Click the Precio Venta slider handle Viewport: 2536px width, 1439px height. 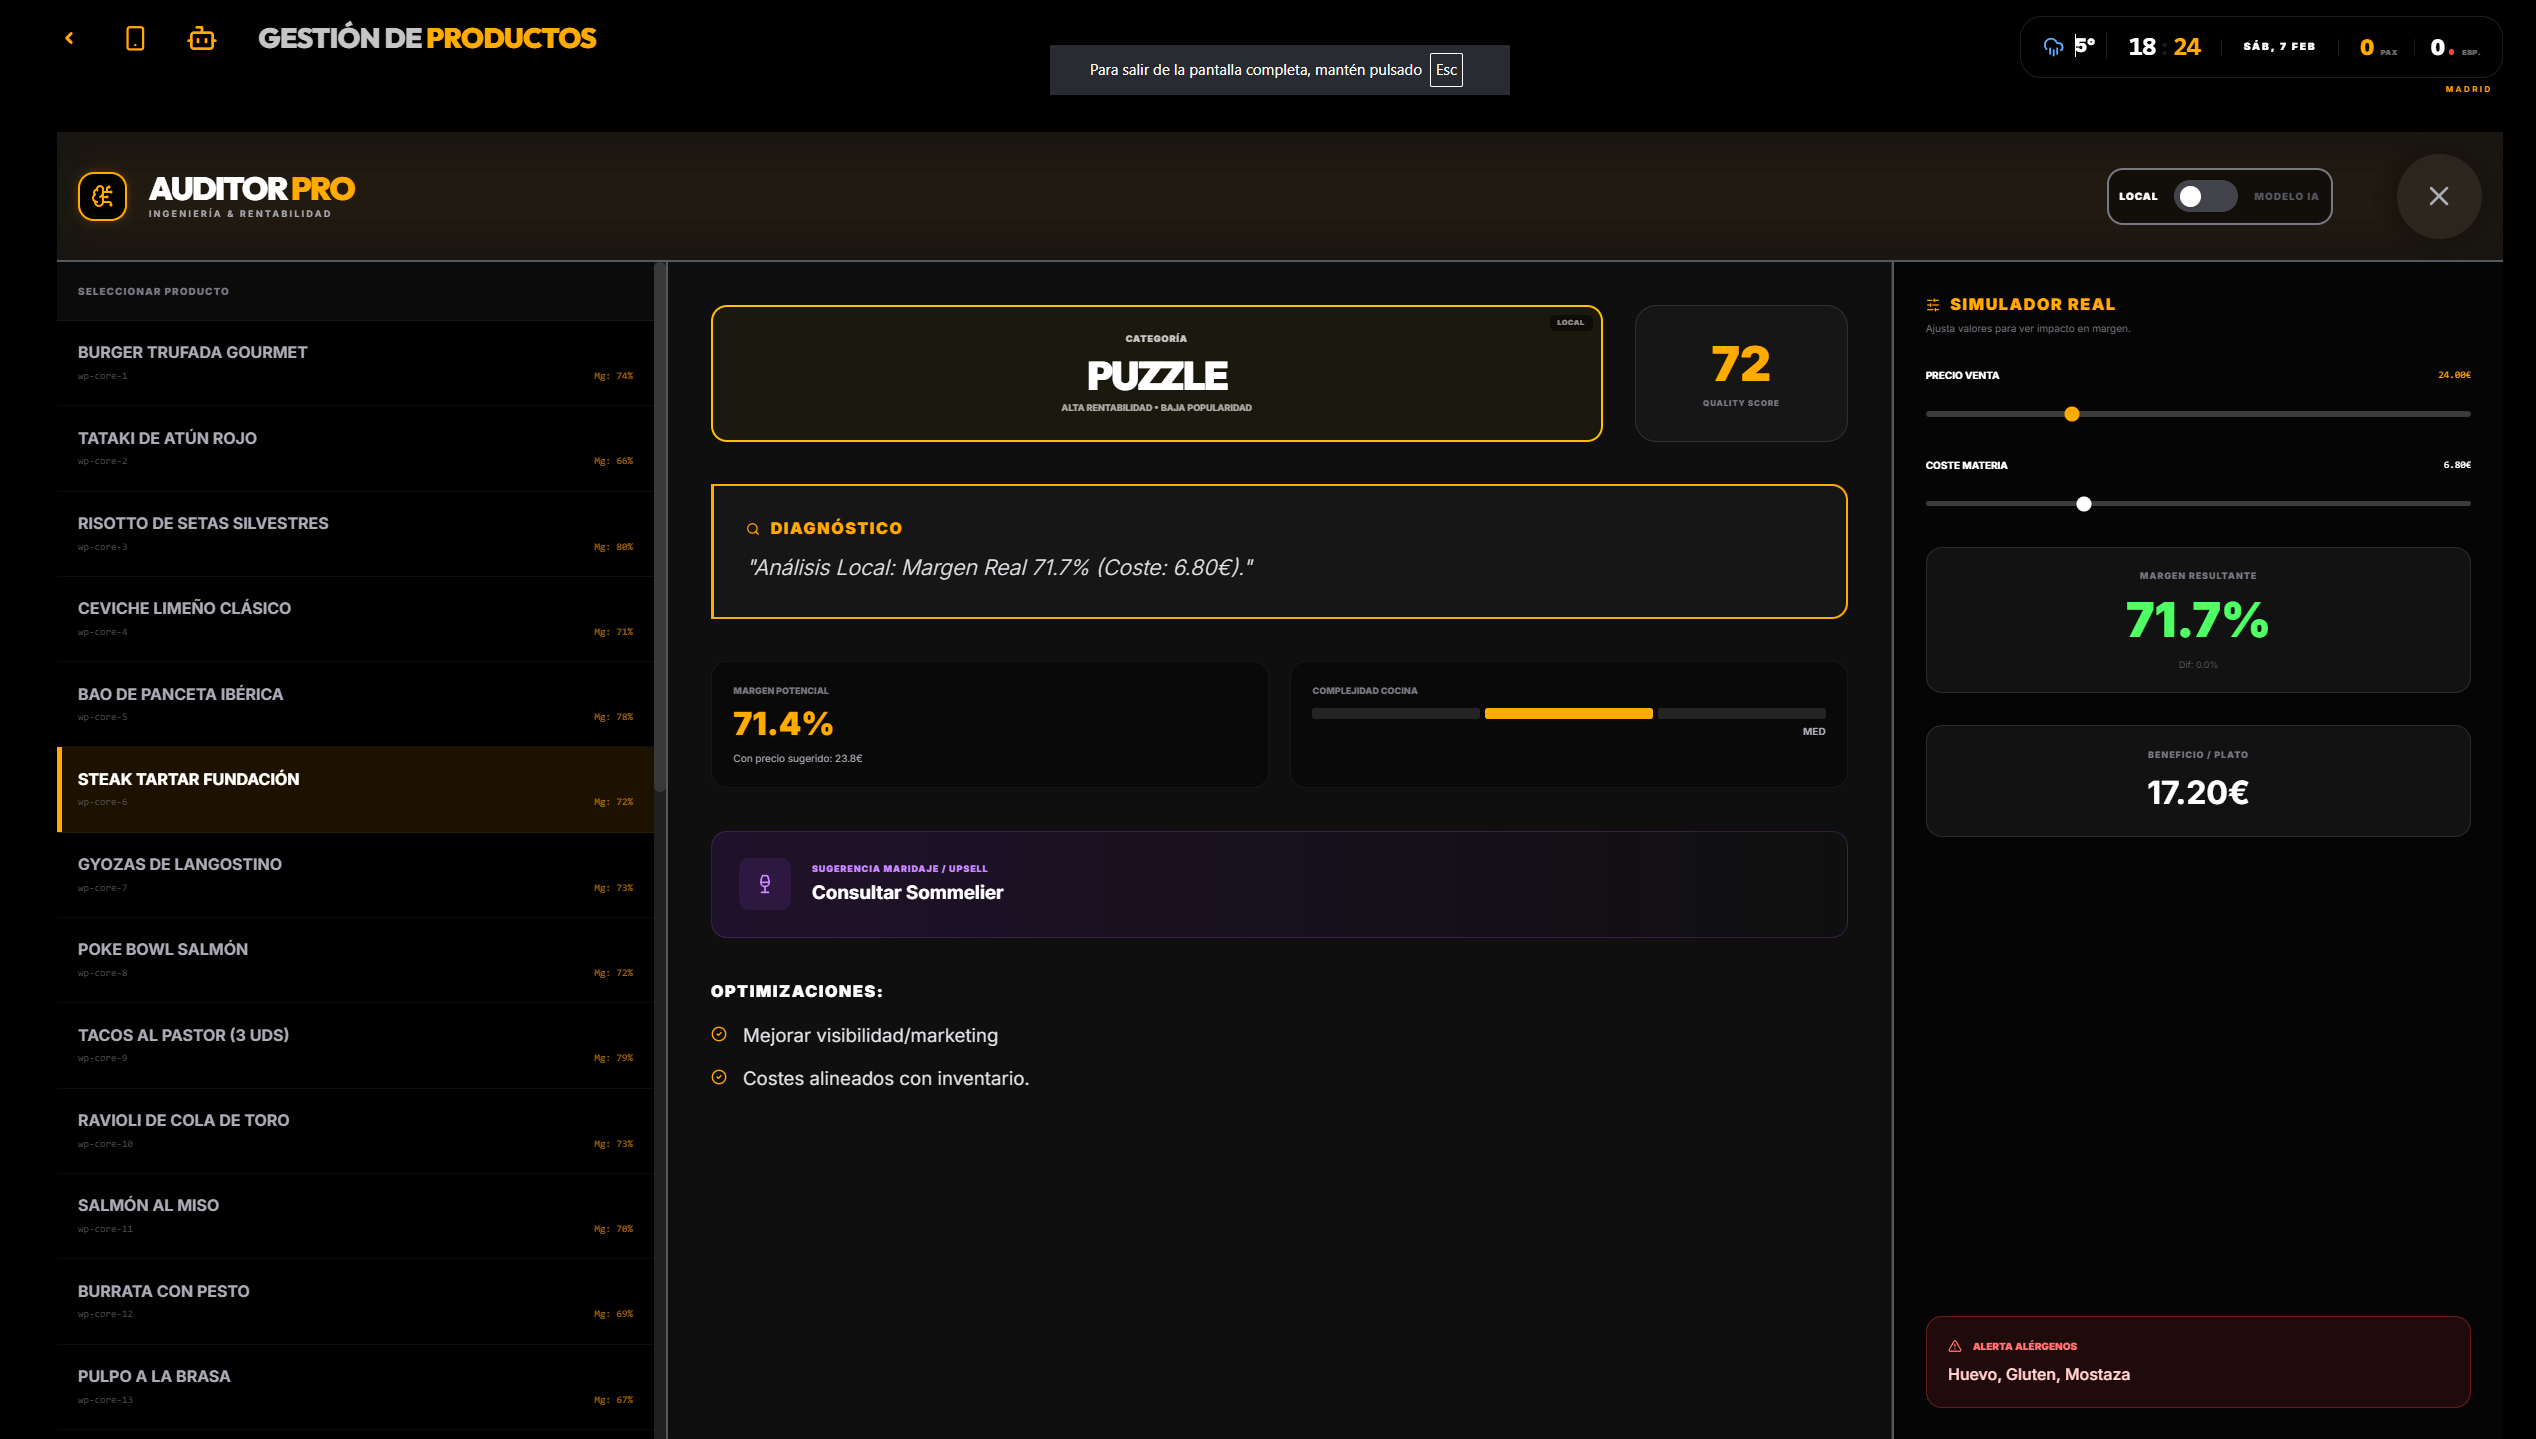pos(2072,414)
